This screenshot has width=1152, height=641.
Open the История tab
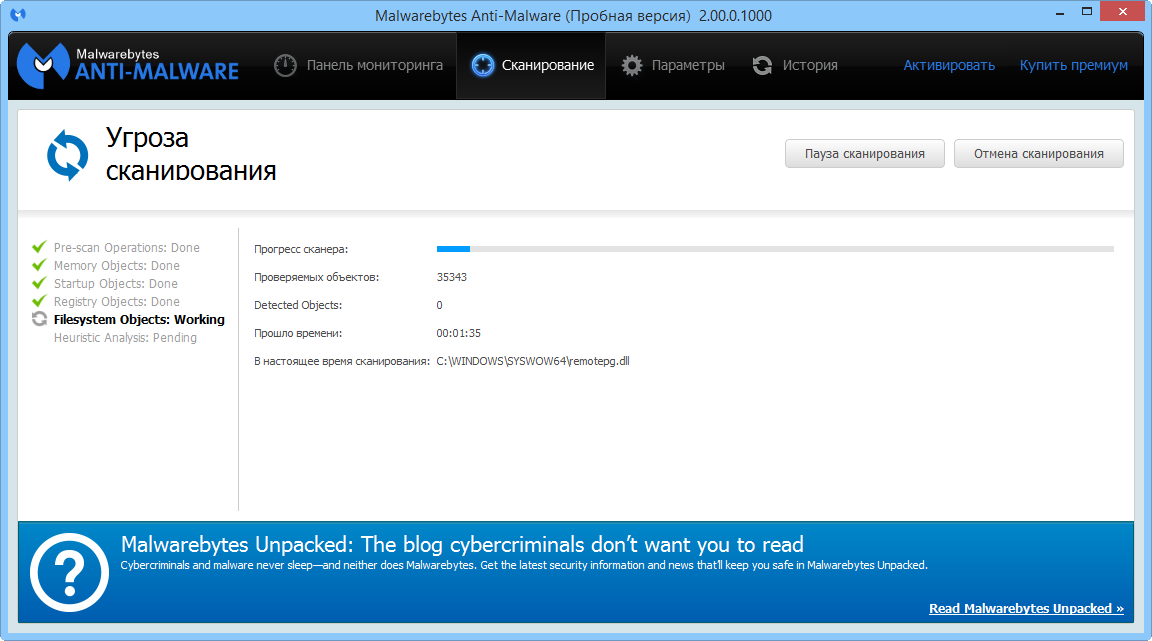808,64
